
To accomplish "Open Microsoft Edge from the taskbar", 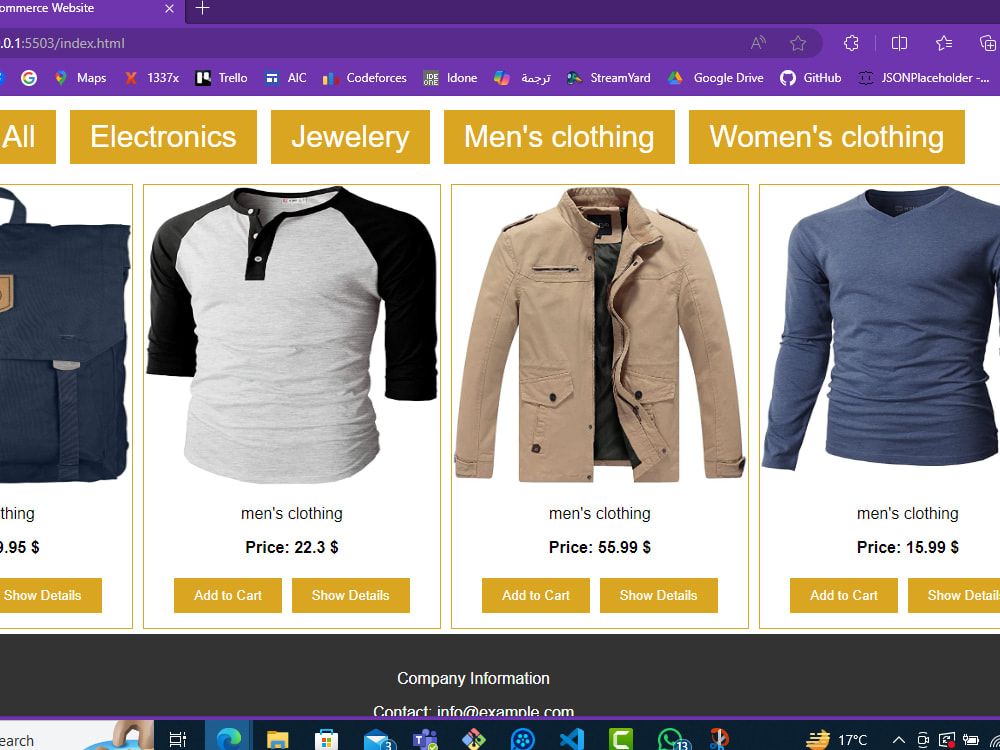I will [228, 739].
